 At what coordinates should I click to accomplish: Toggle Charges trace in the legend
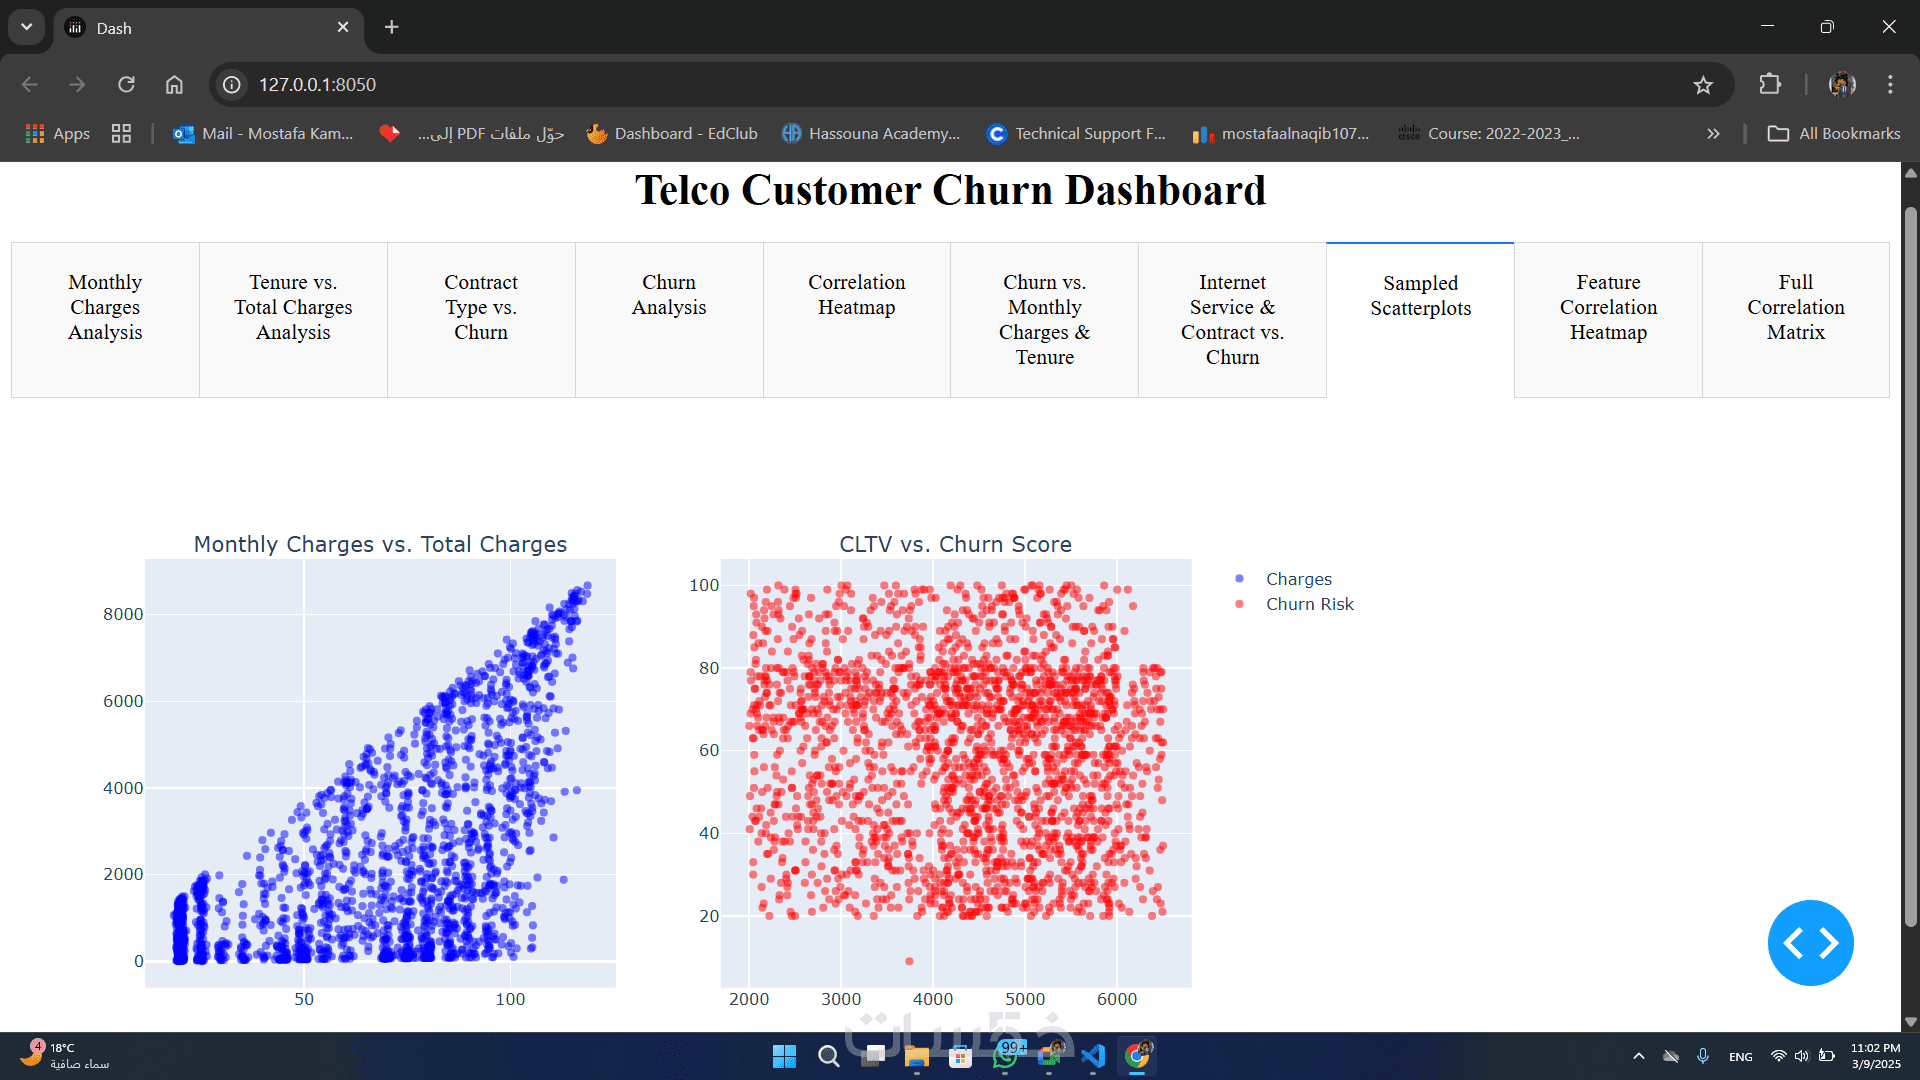1298,579
